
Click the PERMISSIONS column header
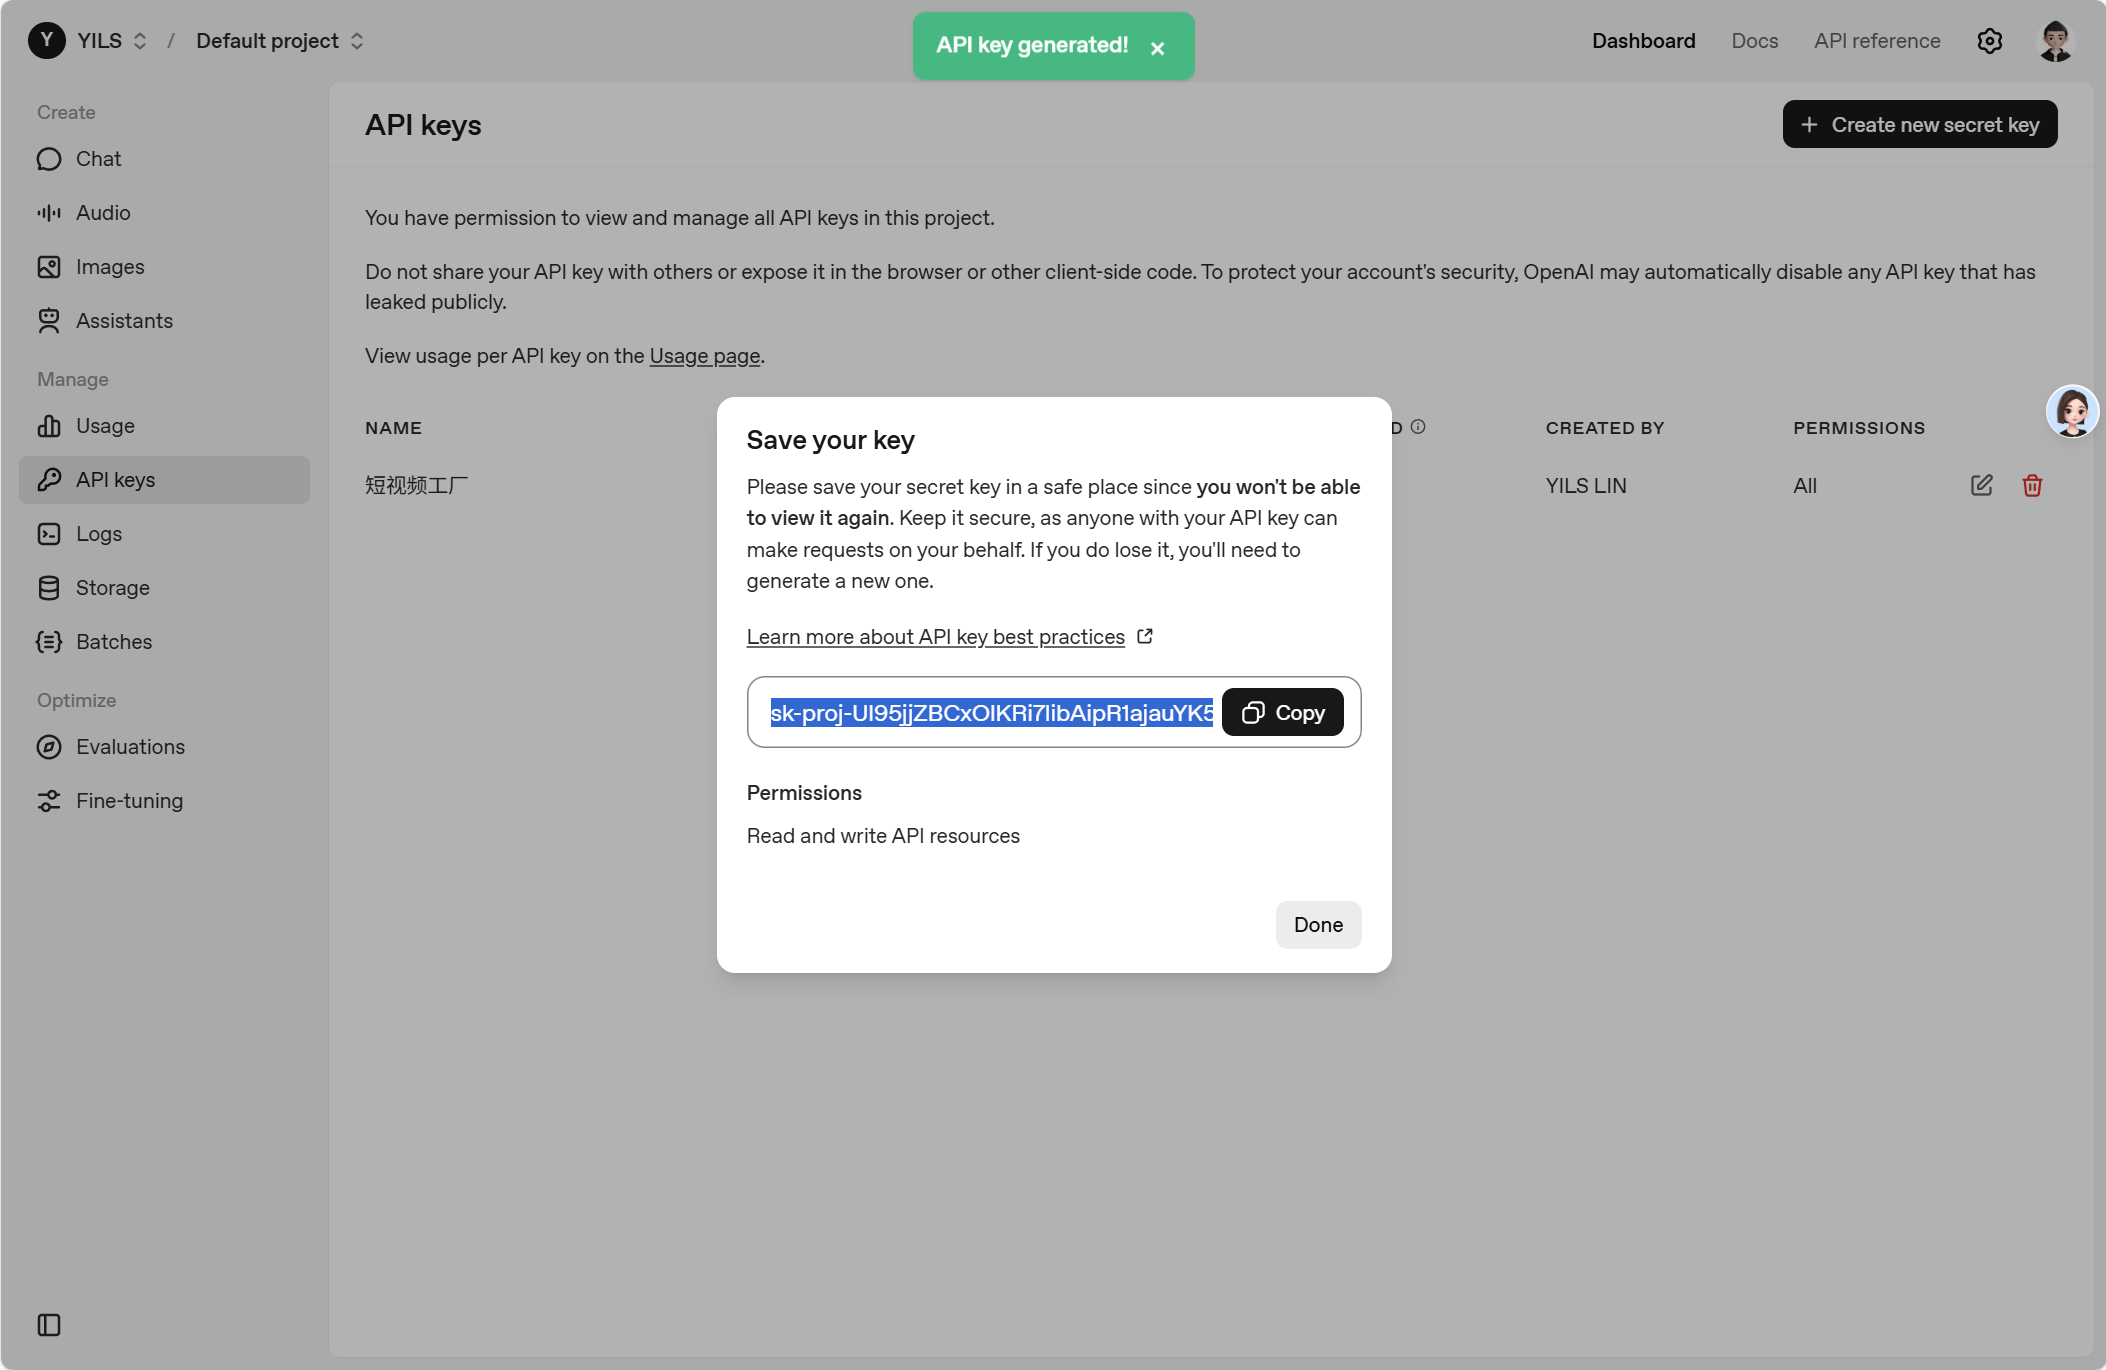[1859, 428]
